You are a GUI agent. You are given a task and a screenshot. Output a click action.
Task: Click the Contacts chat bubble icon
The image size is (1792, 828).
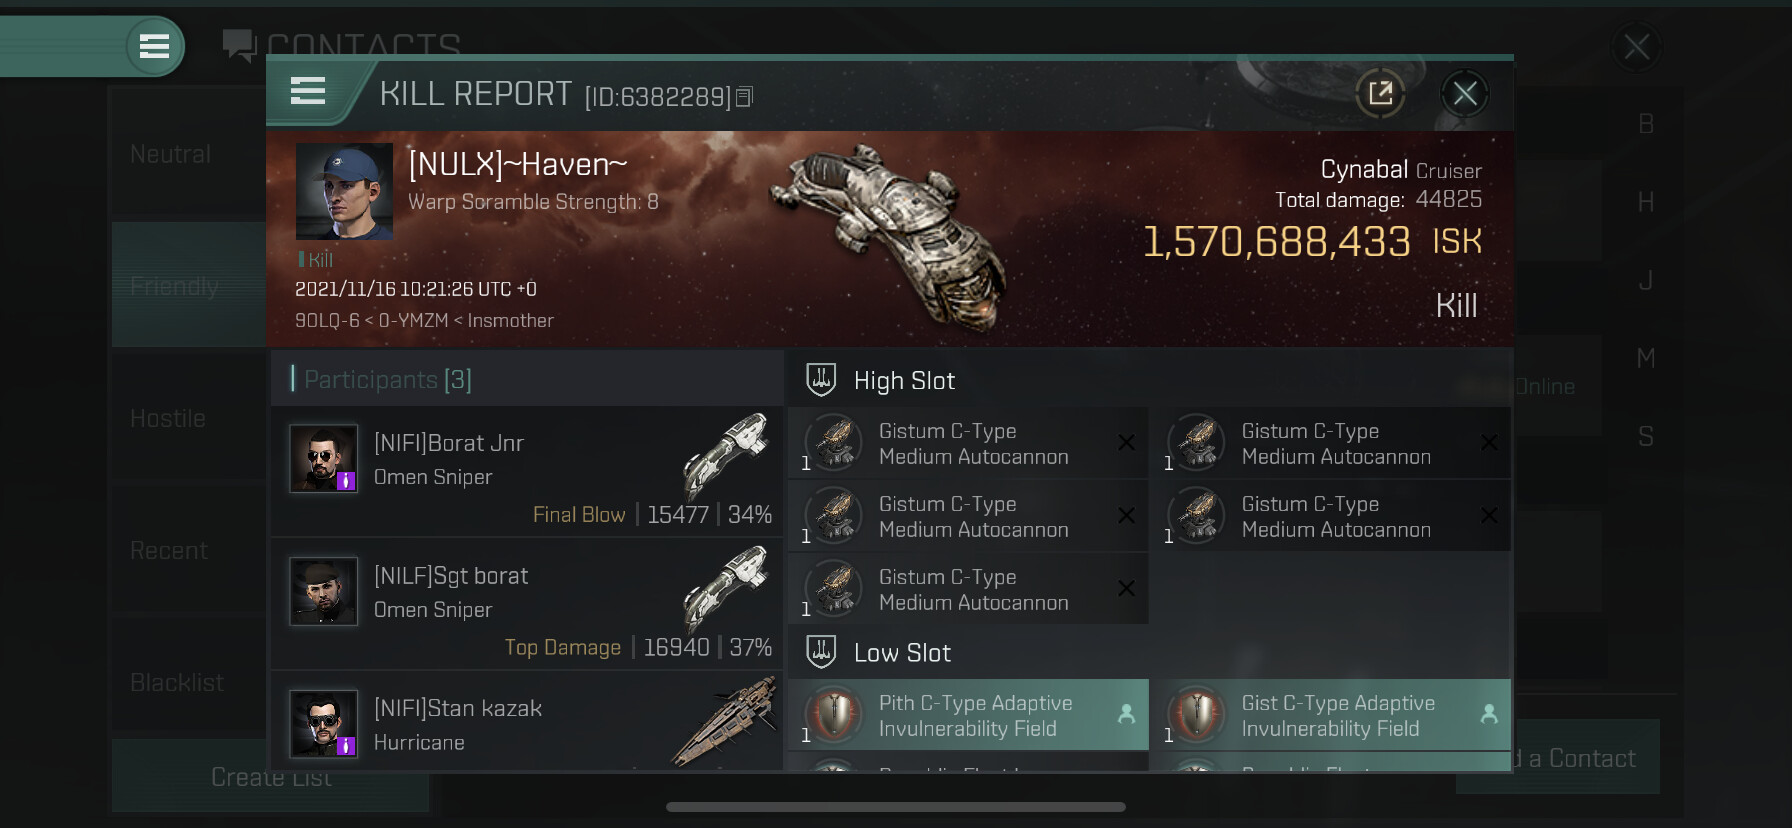click(x=239, y=45)
